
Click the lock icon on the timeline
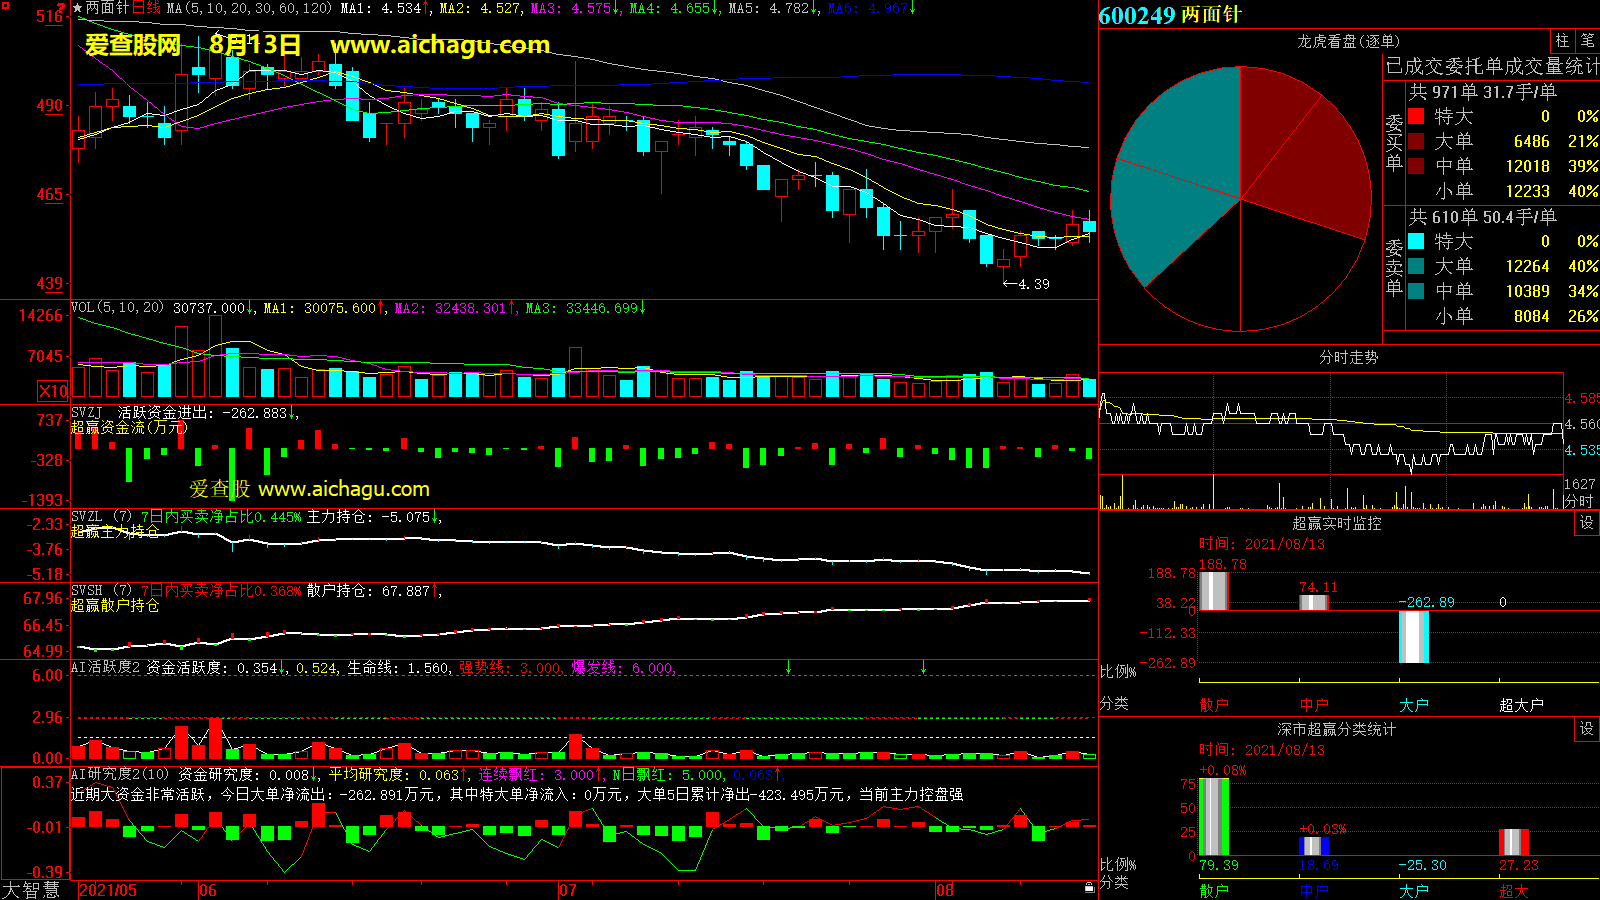[x=1089, y=887]
